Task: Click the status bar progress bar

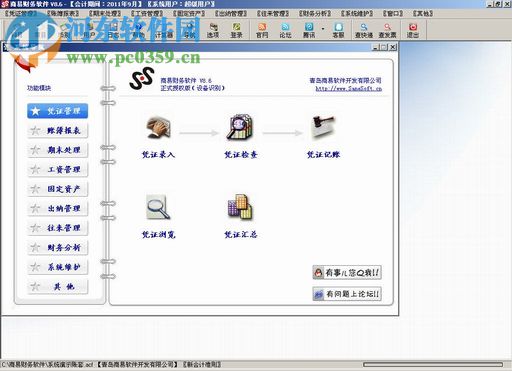Action: [433, 365]
